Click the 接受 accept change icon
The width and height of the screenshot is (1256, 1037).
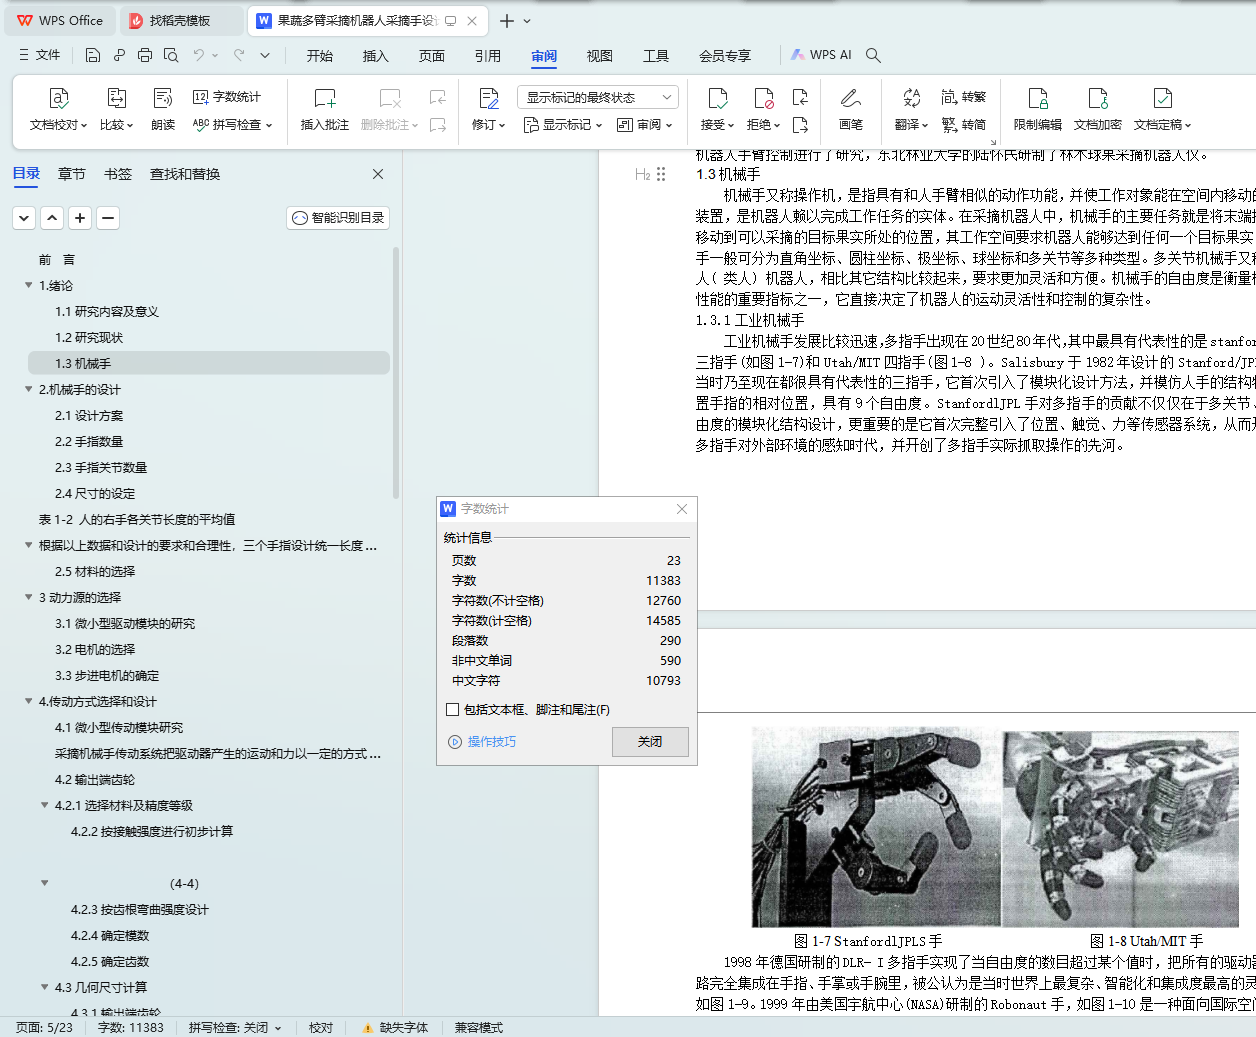[718, 99]
